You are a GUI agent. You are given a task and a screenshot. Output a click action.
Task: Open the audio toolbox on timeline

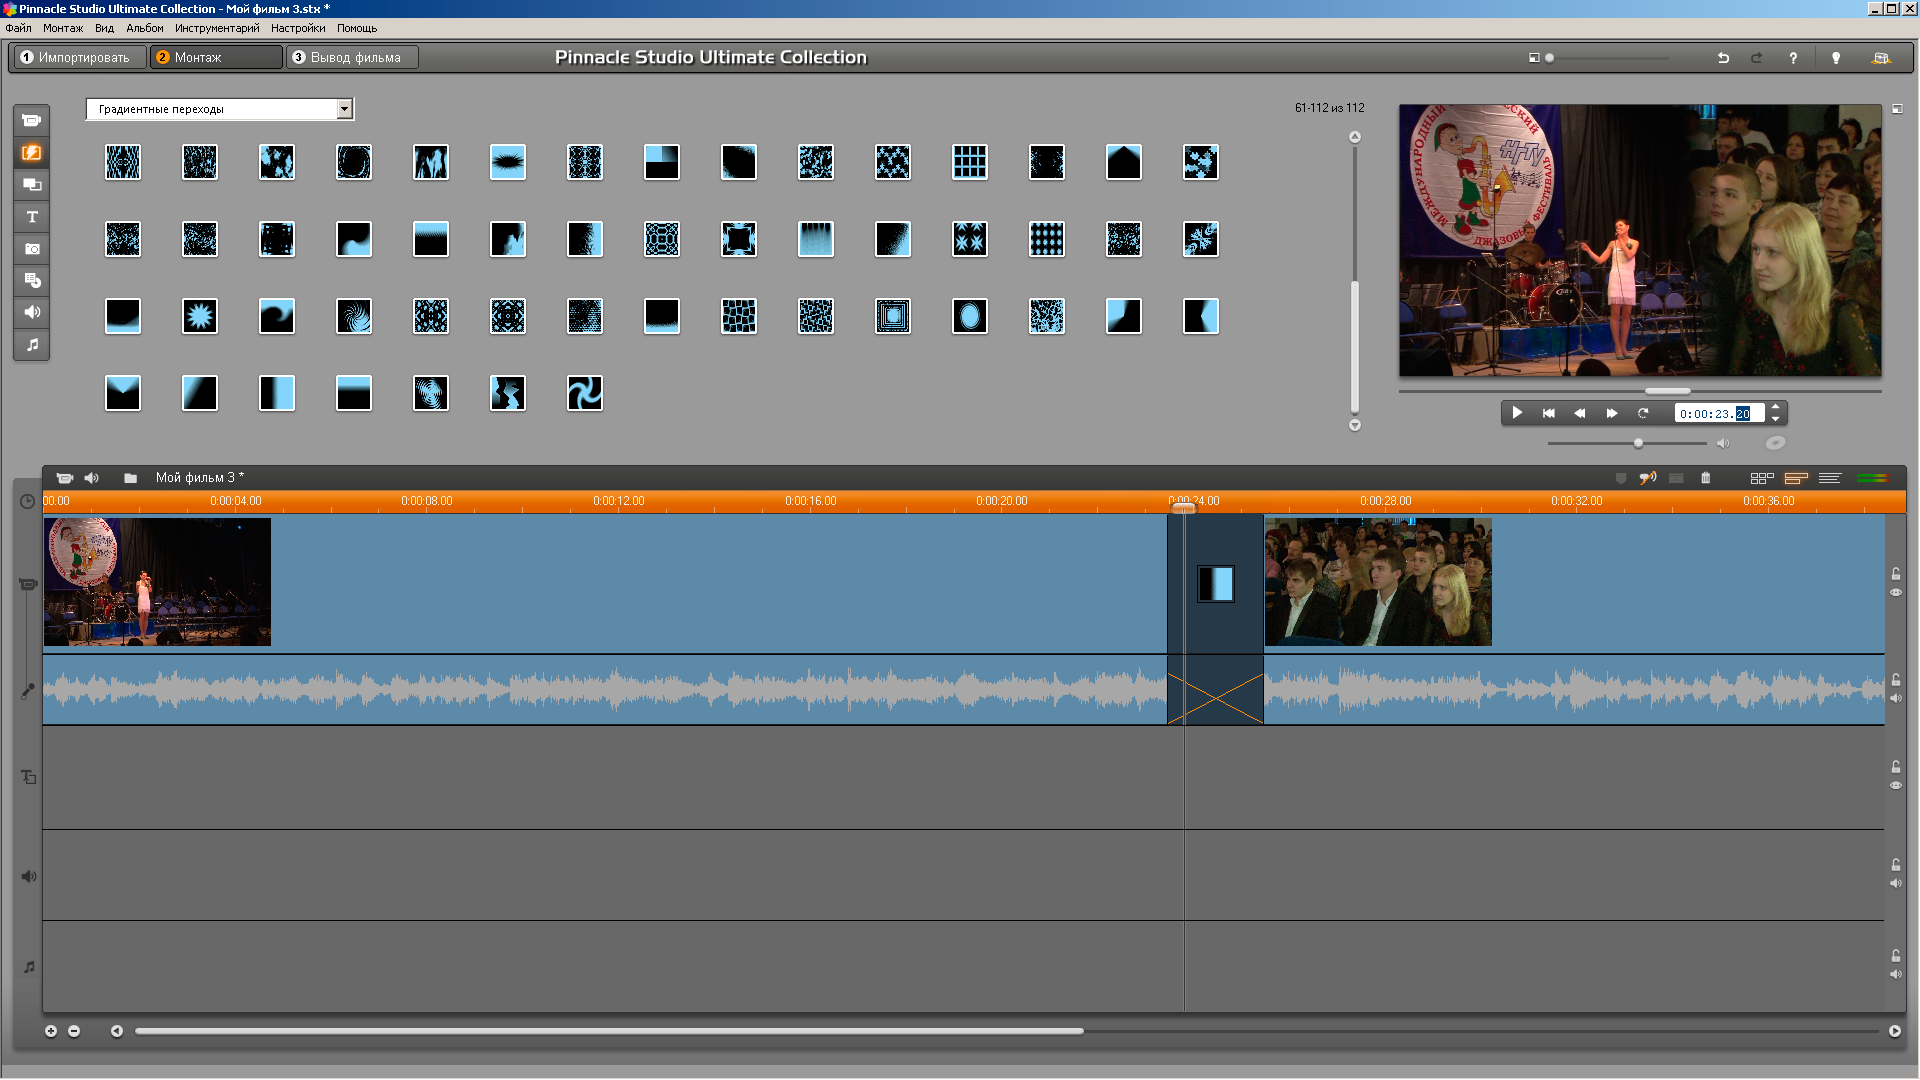point(92,478)
